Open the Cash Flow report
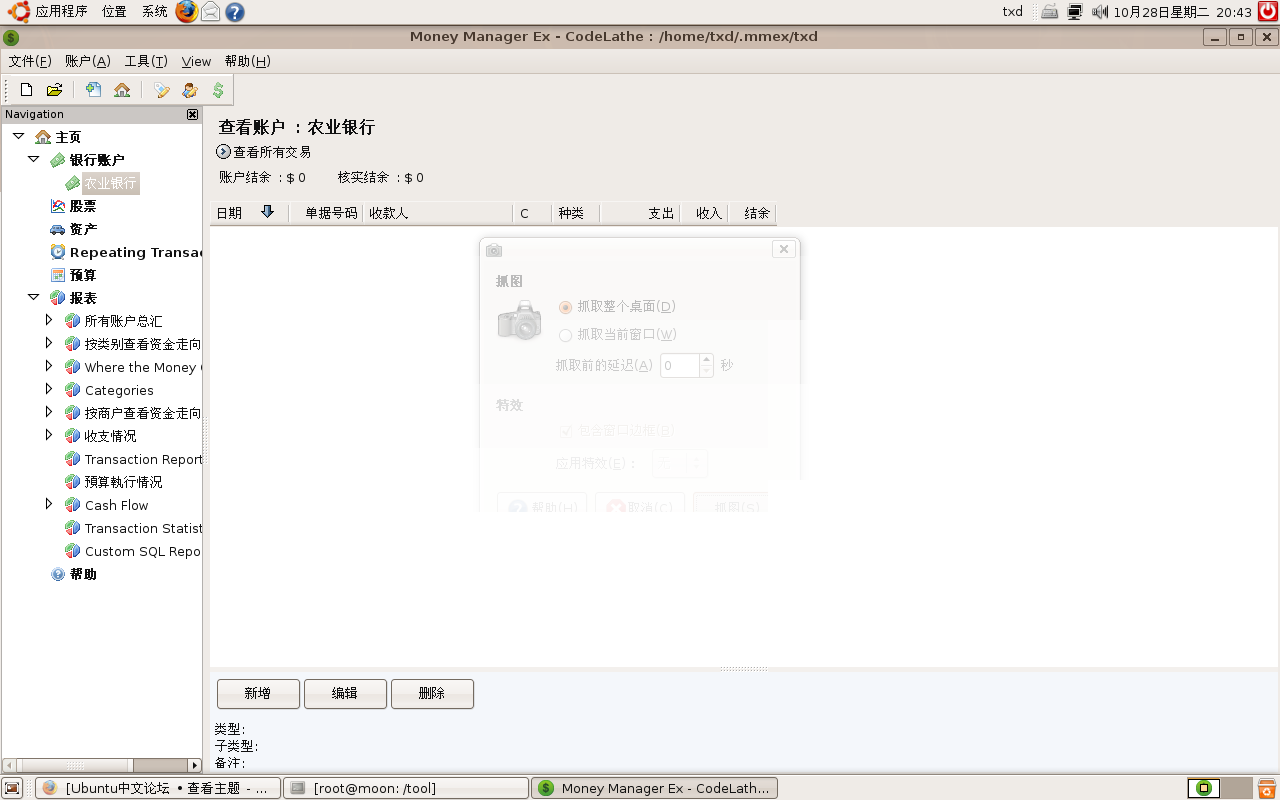The width and height of the screenshot is (1280, 800). (x=116, y=505)
